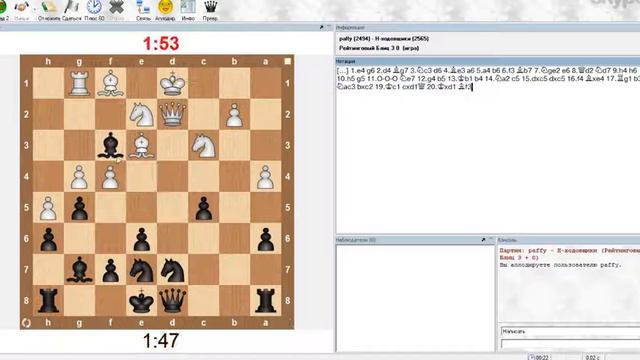Select the white bishop on f1
Screen dimensions: 640x360
click(x=110, y=83)
